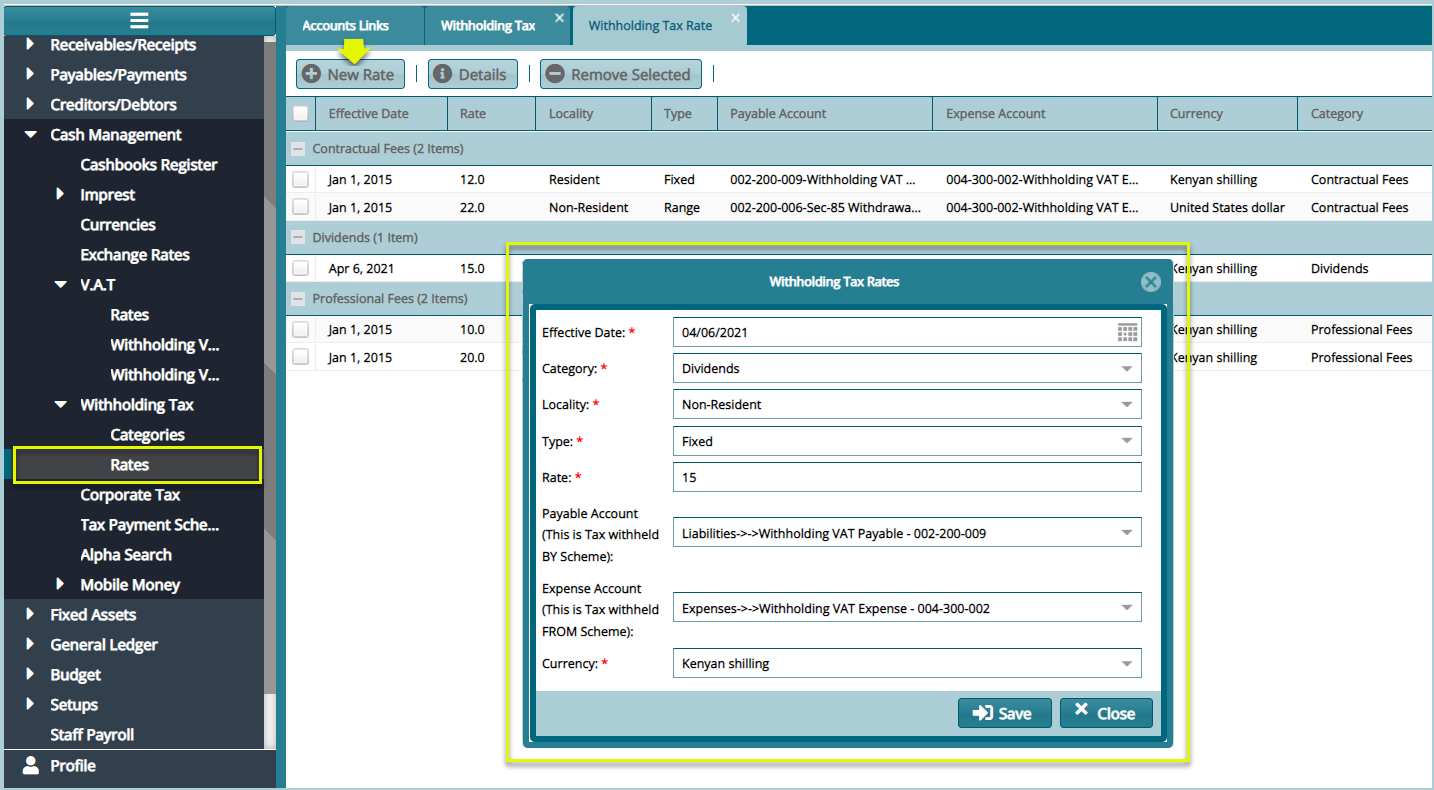This screenshot has width=1434, height=790.
Task: Save the withholding tax rate
Action: click(x=1005, y=713)
